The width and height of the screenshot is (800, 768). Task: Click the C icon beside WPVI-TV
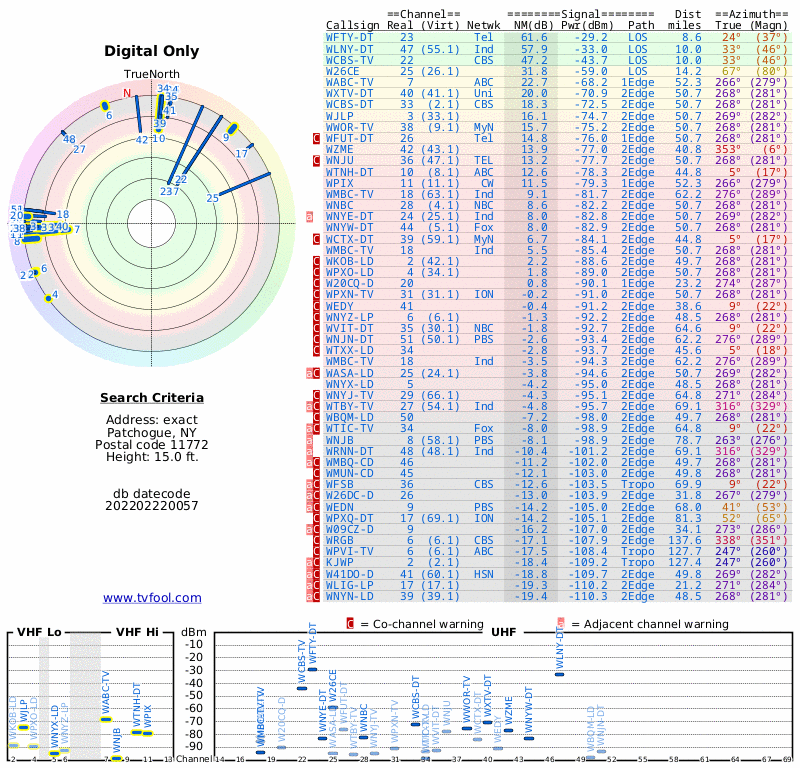click(316, 552)
